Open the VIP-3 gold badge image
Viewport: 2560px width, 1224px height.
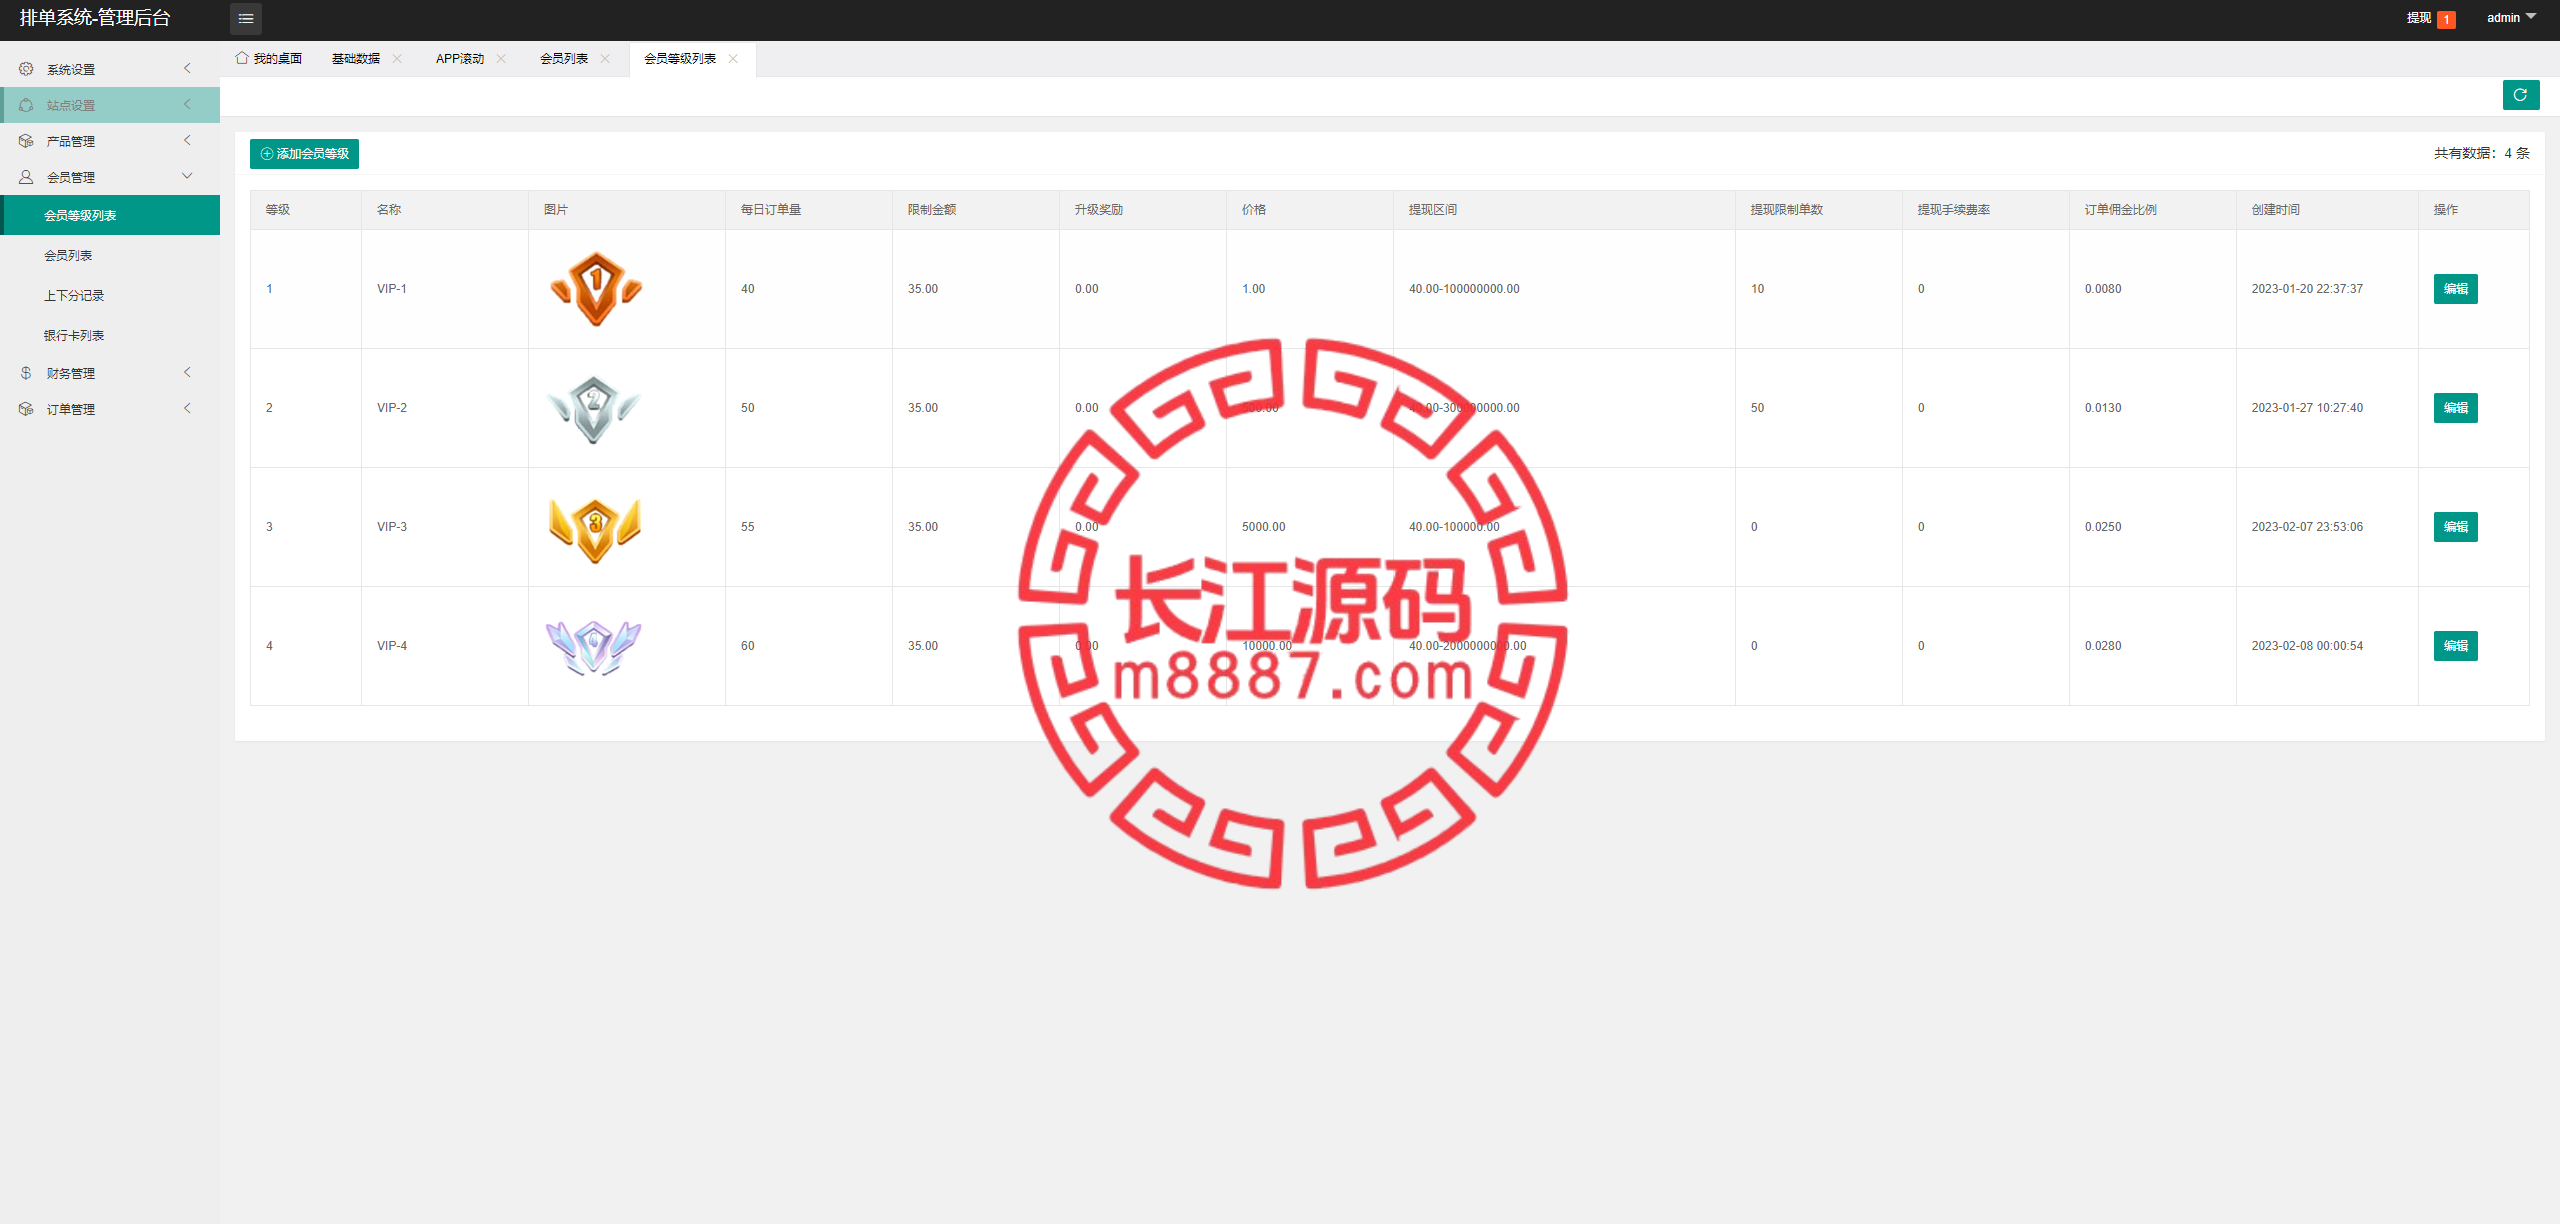click(595, 529)
